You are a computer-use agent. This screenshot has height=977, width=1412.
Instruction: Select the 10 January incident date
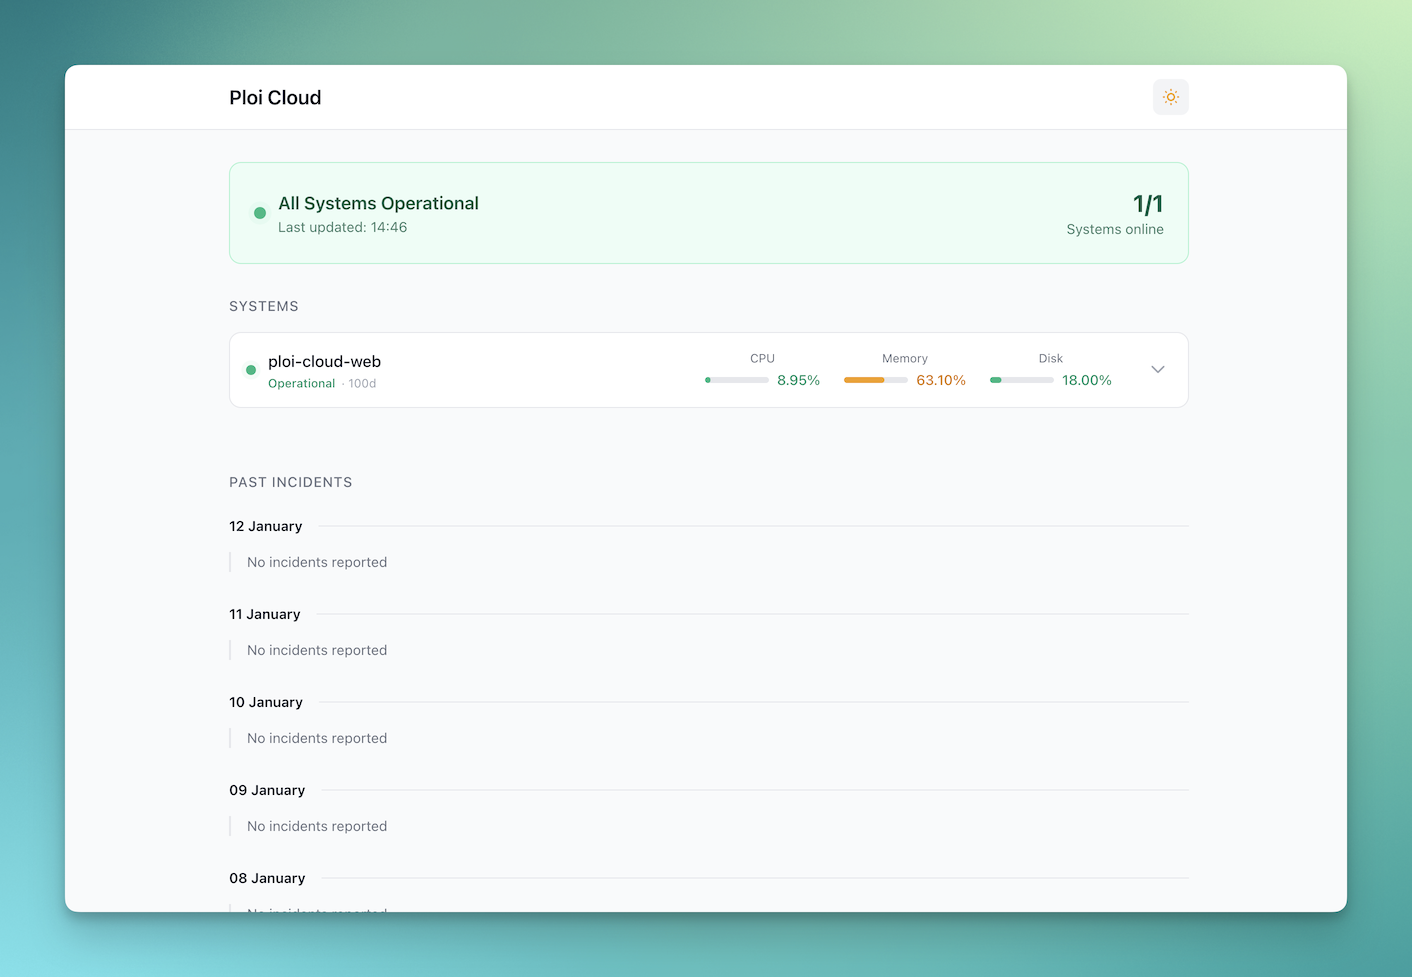tap(265, 703)
